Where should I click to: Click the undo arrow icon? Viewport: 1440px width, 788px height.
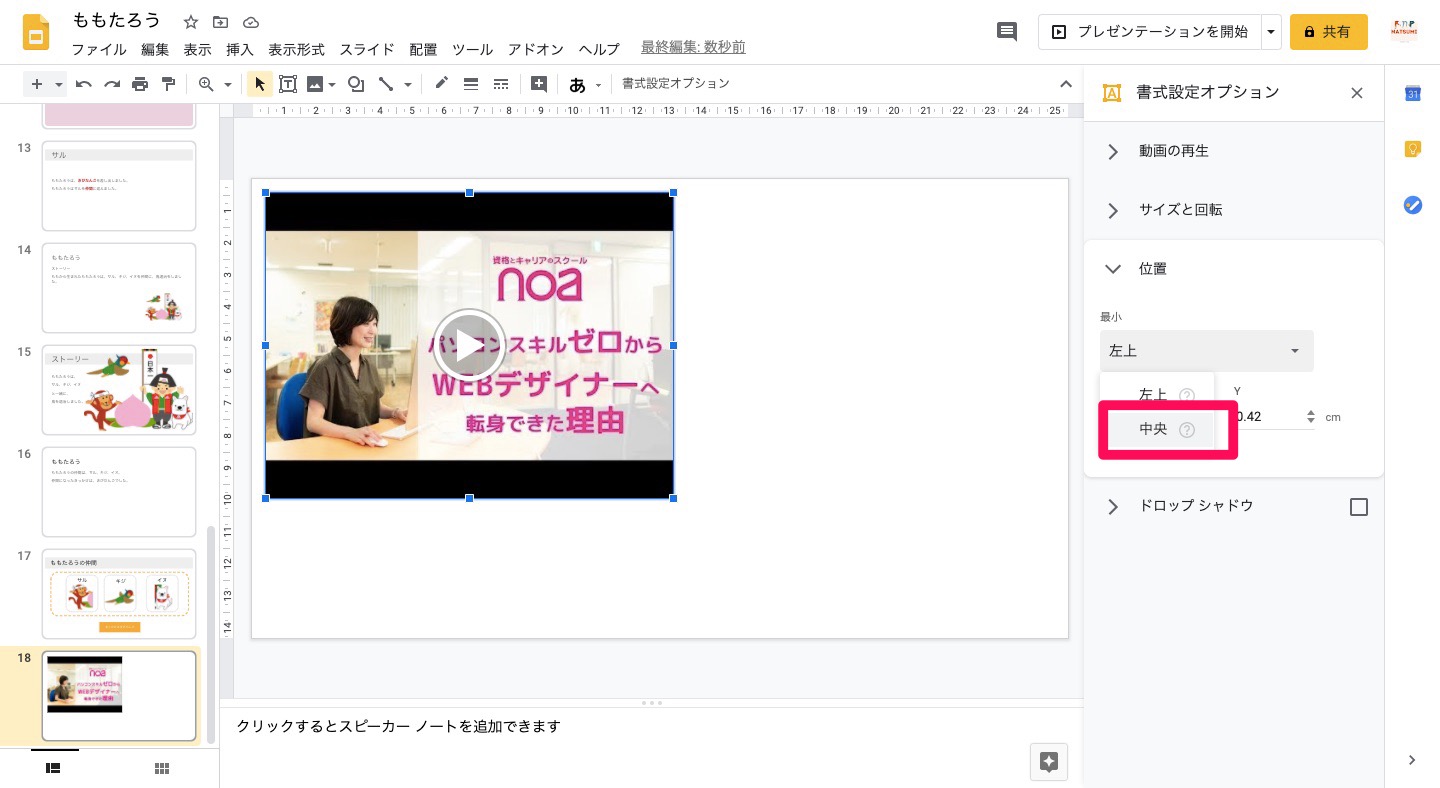pos(84,84)
